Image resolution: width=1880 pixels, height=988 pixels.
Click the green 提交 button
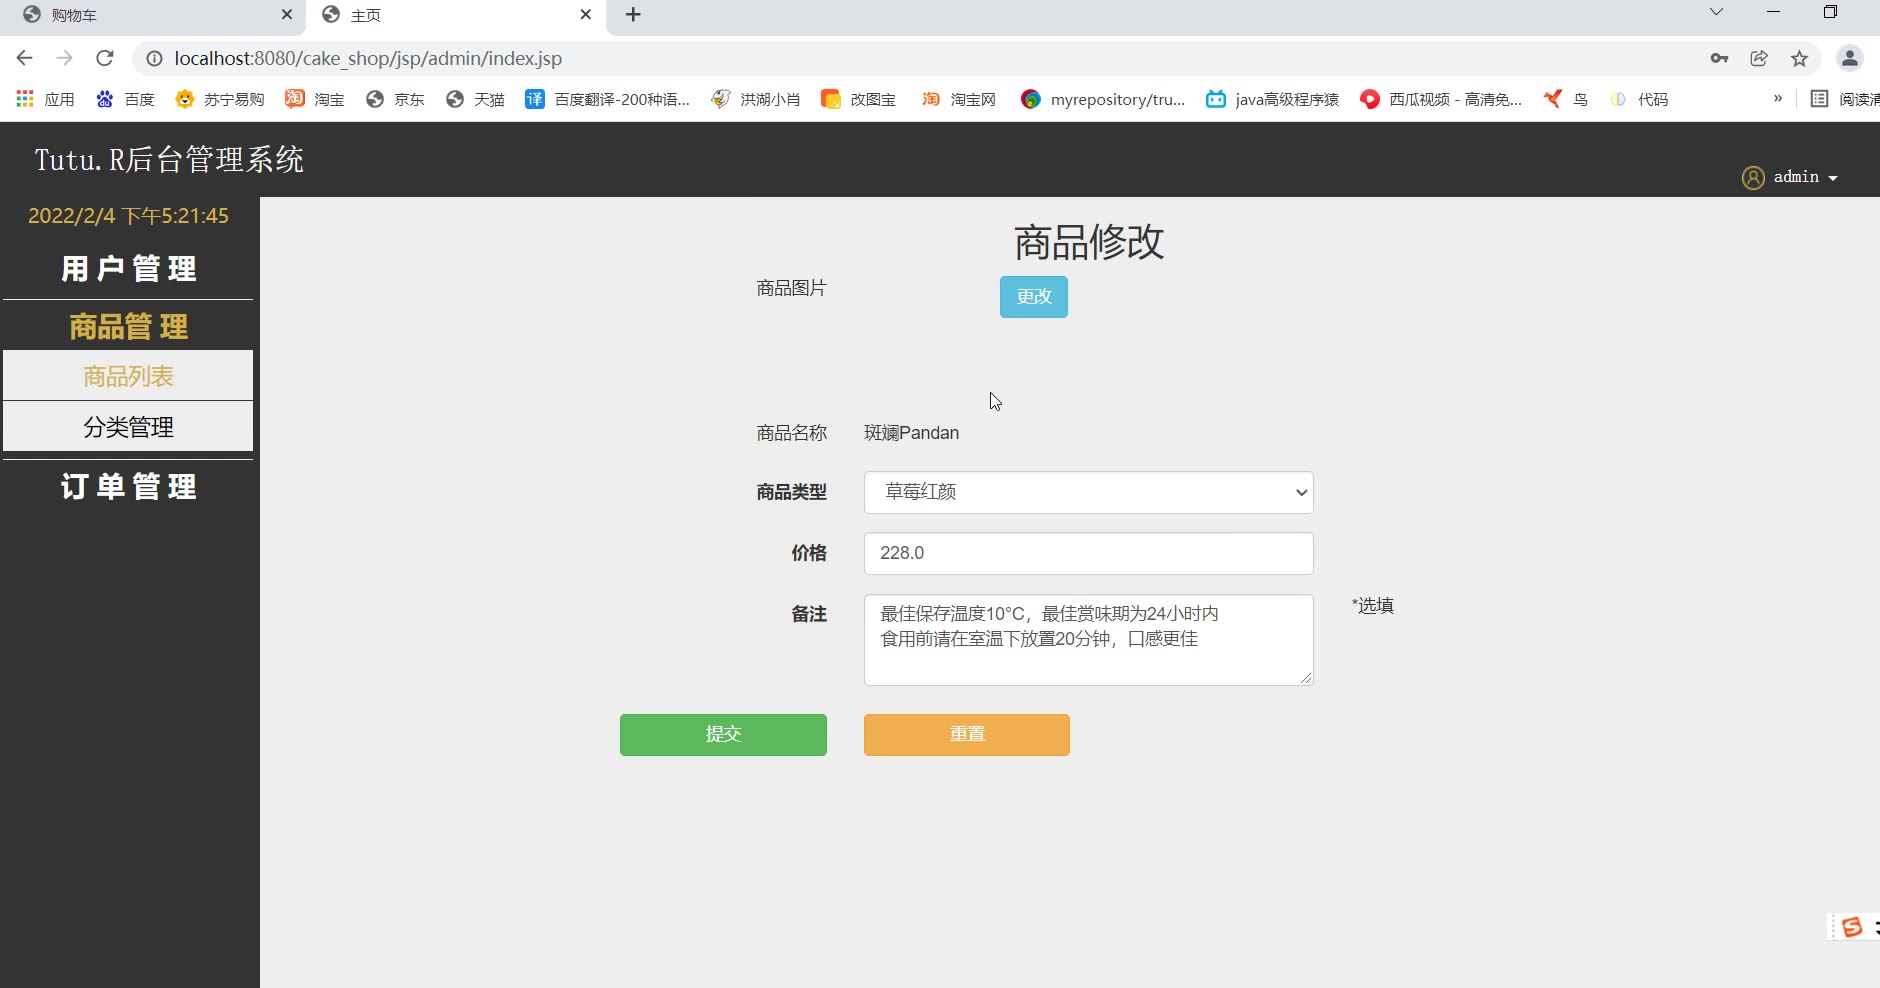pos(723,734)
